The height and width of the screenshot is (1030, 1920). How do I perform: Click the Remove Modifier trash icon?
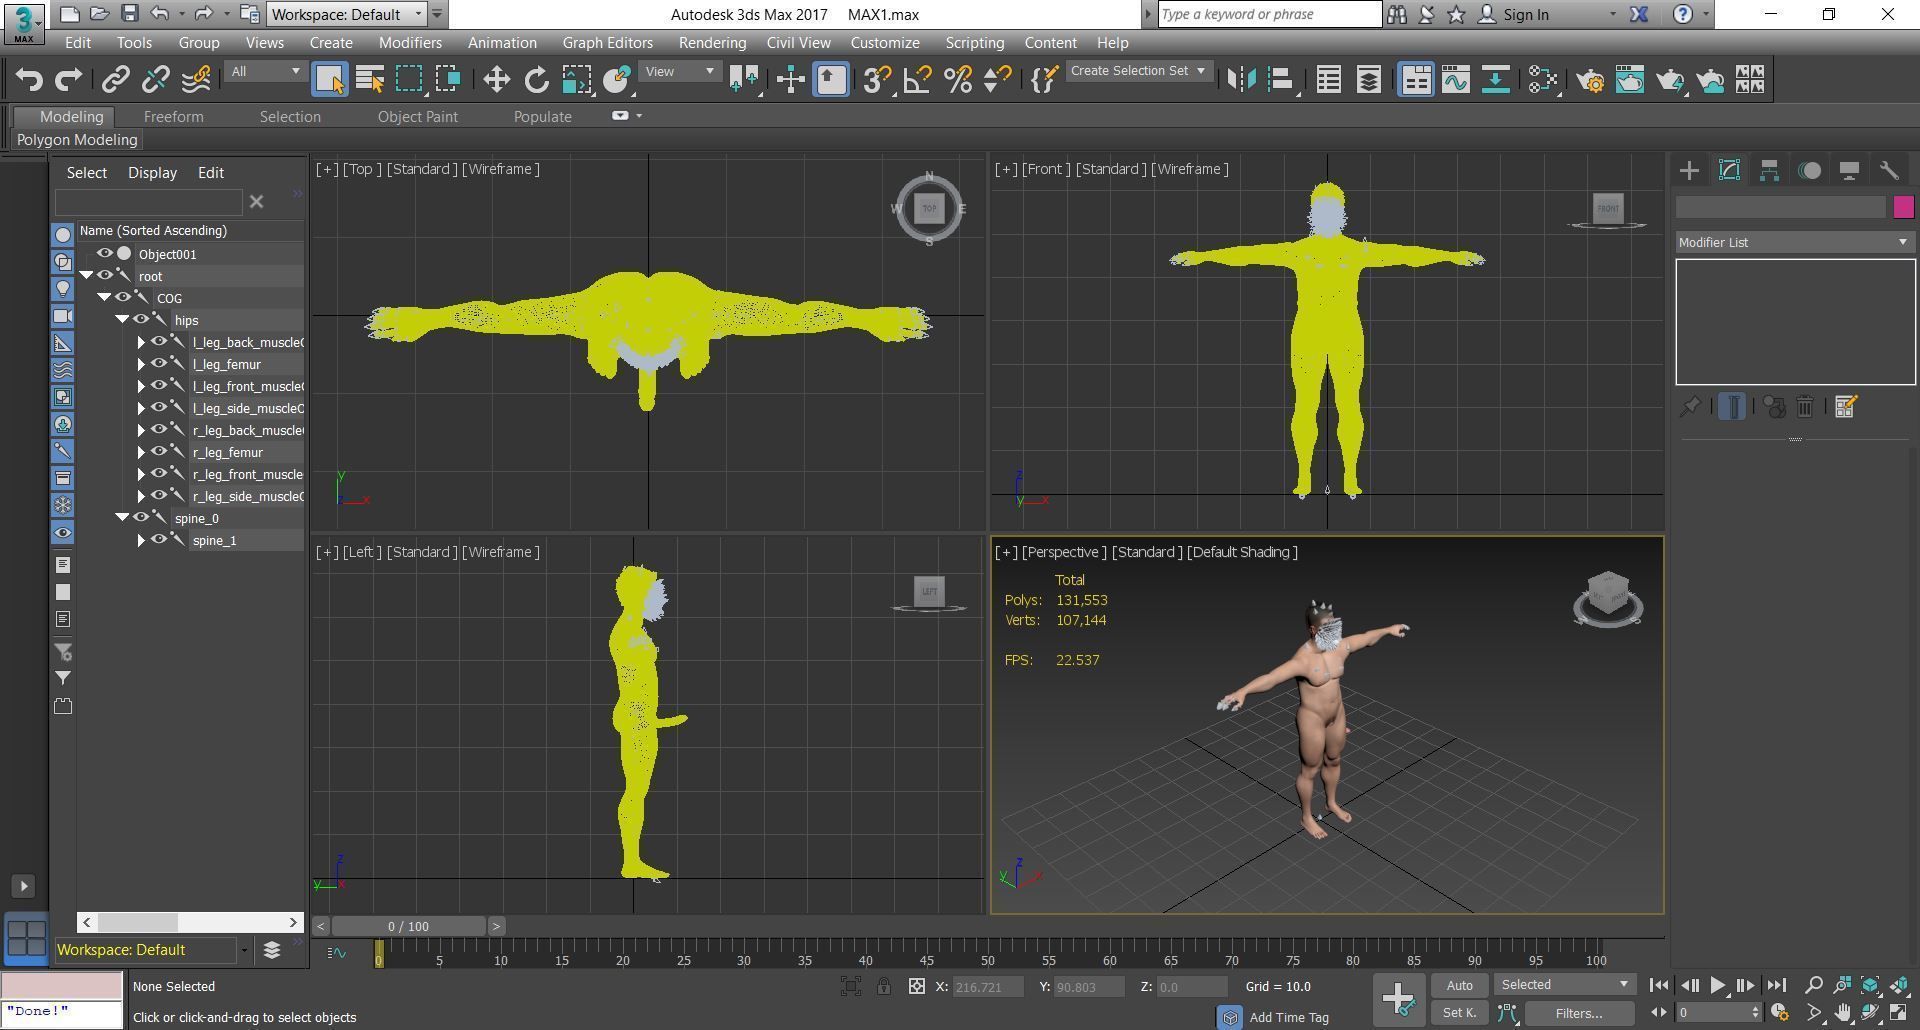pyautogui.click(x=1805, y=406)
